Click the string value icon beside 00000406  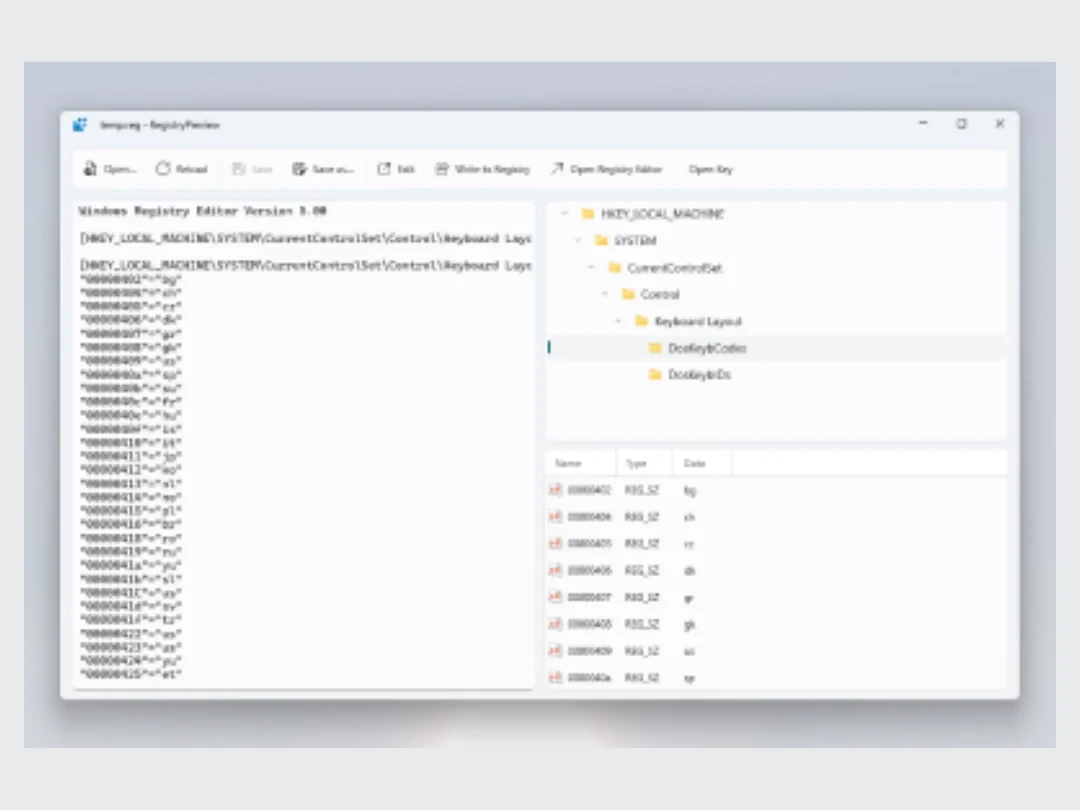point(555,570)
